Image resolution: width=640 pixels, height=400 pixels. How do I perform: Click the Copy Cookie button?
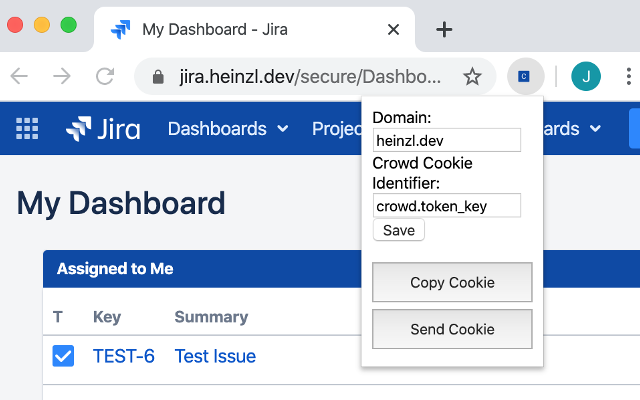pos(452,282)
